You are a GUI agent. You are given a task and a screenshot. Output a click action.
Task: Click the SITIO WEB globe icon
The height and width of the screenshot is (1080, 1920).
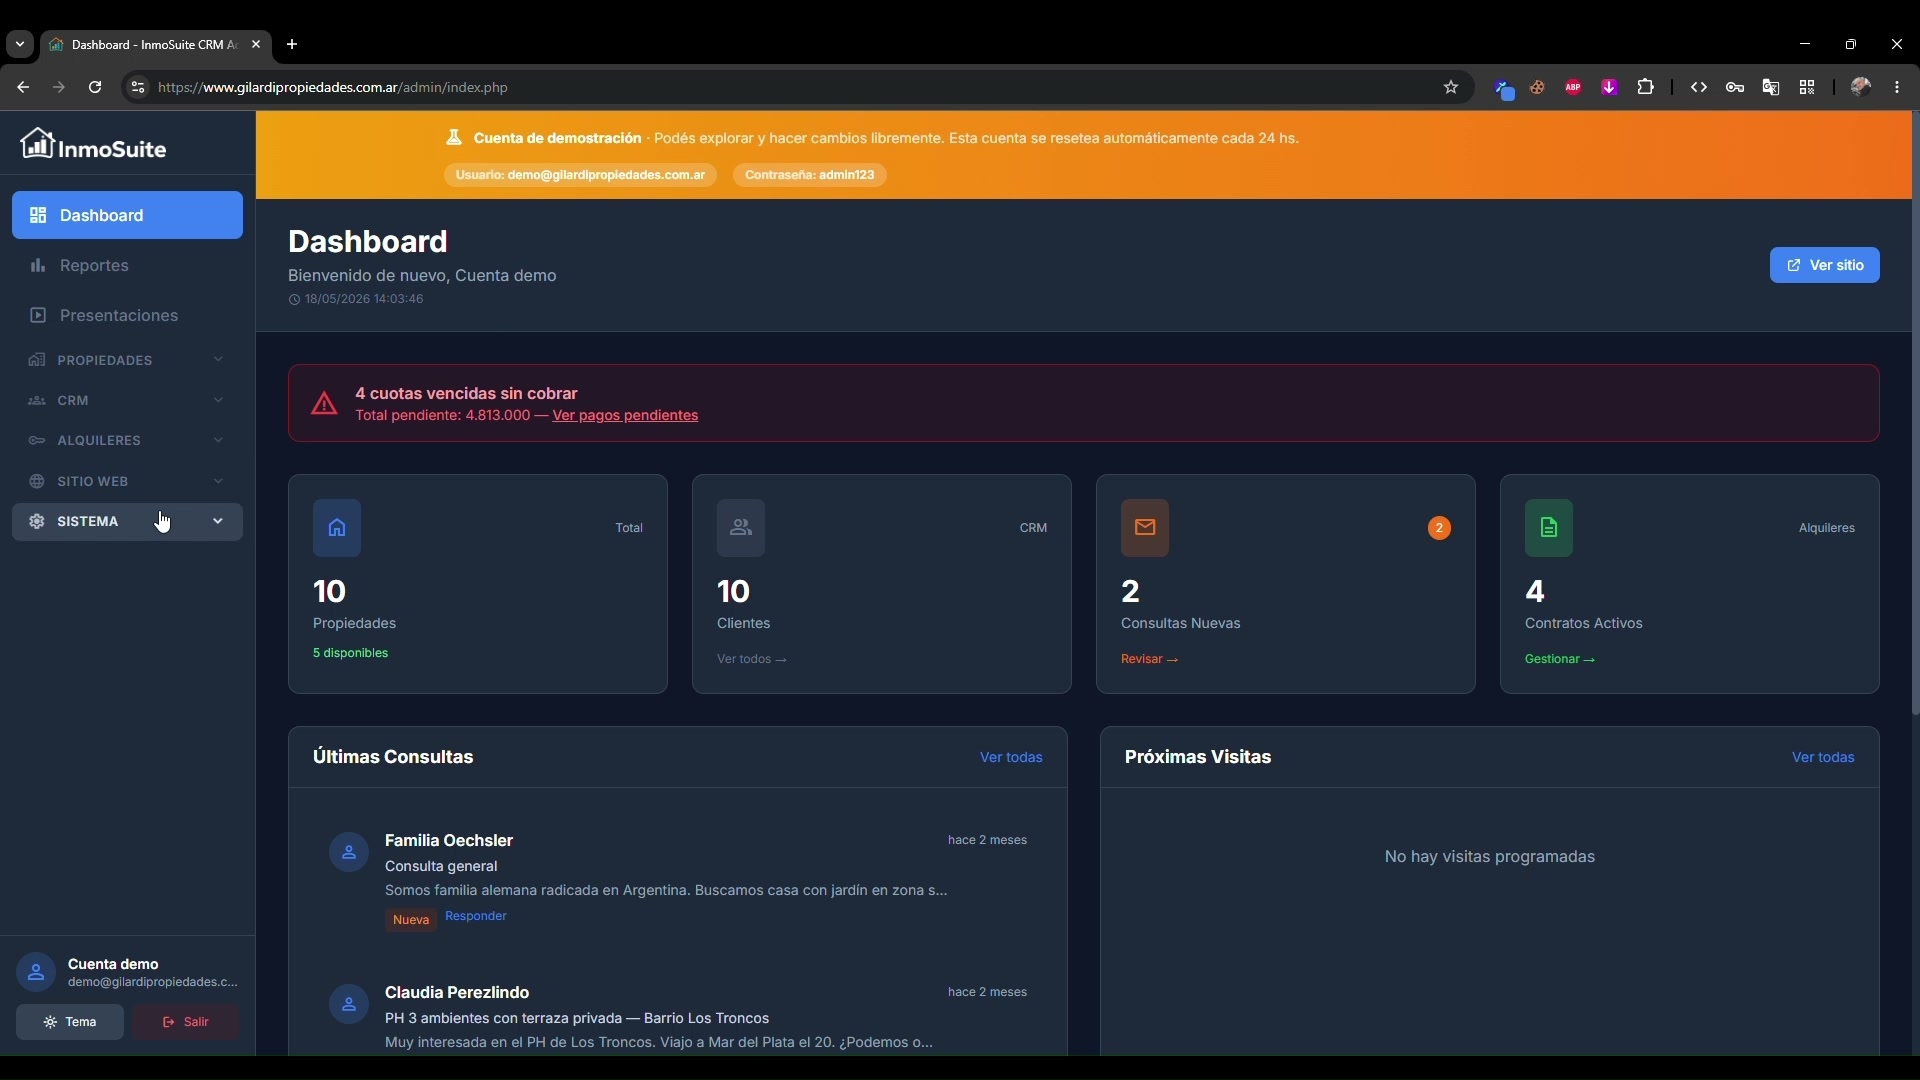(37, 481)
